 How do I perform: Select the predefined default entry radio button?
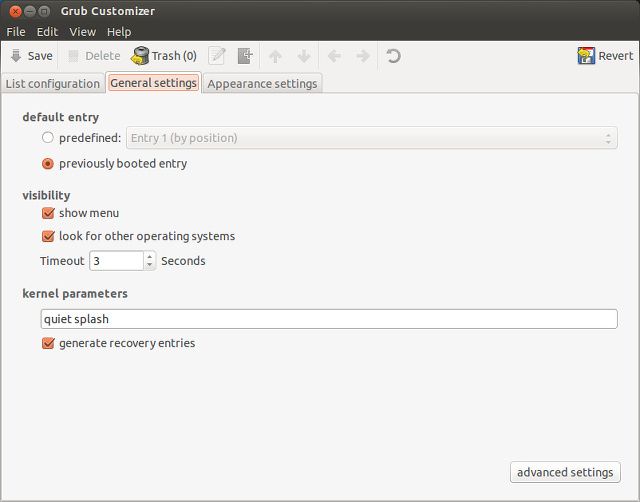click(48, 138)
